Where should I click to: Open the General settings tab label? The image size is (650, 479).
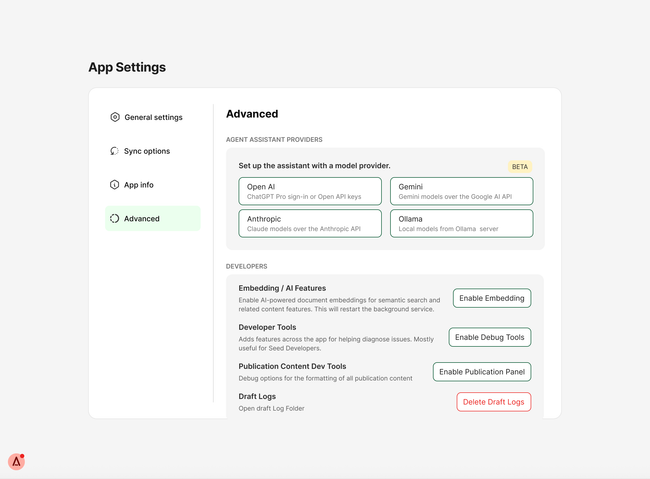click(153, 117)
